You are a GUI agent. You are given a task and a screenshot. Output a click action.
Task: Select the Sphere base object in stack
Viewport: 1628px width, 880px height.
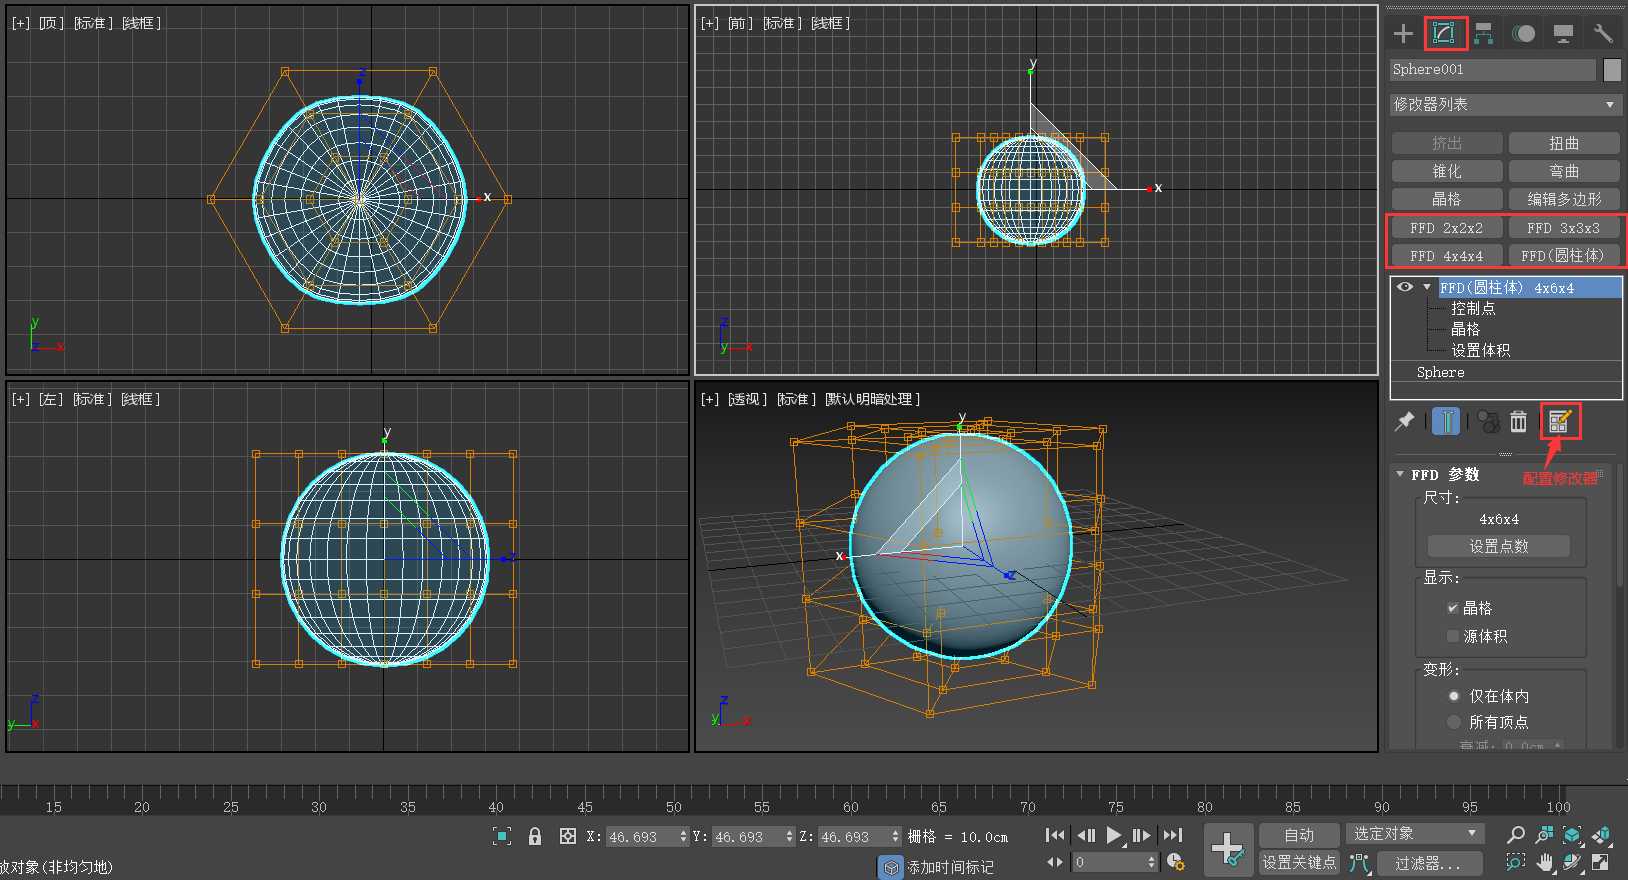tap(1440, 372)
